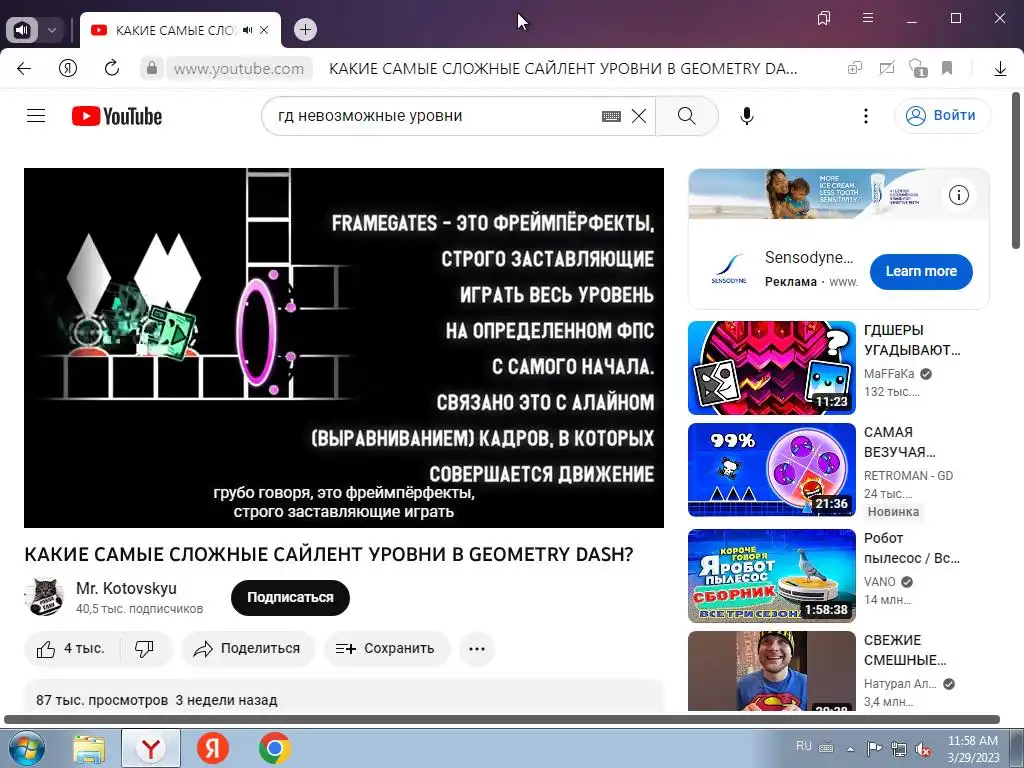
Task: Open File Explorer from taskbar
Action: (x=89, y=748)
